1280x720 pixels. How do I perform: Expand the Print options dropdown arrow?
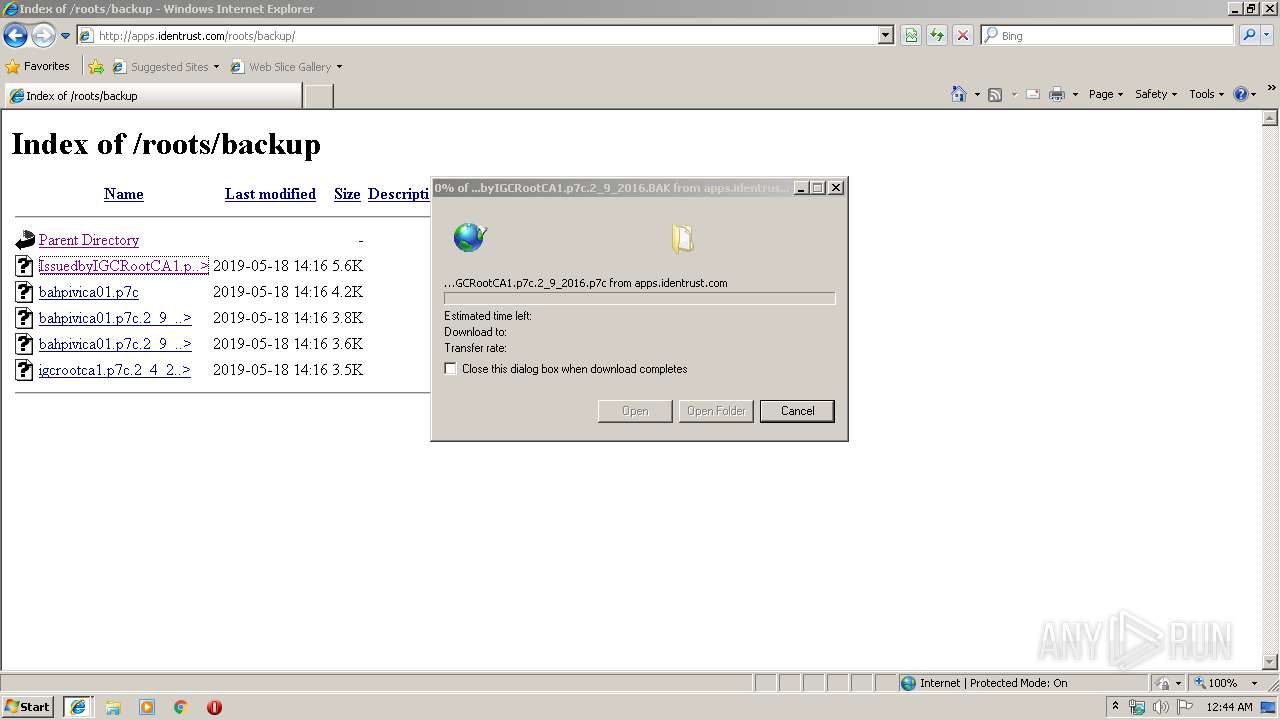(x=1075, y=94)
